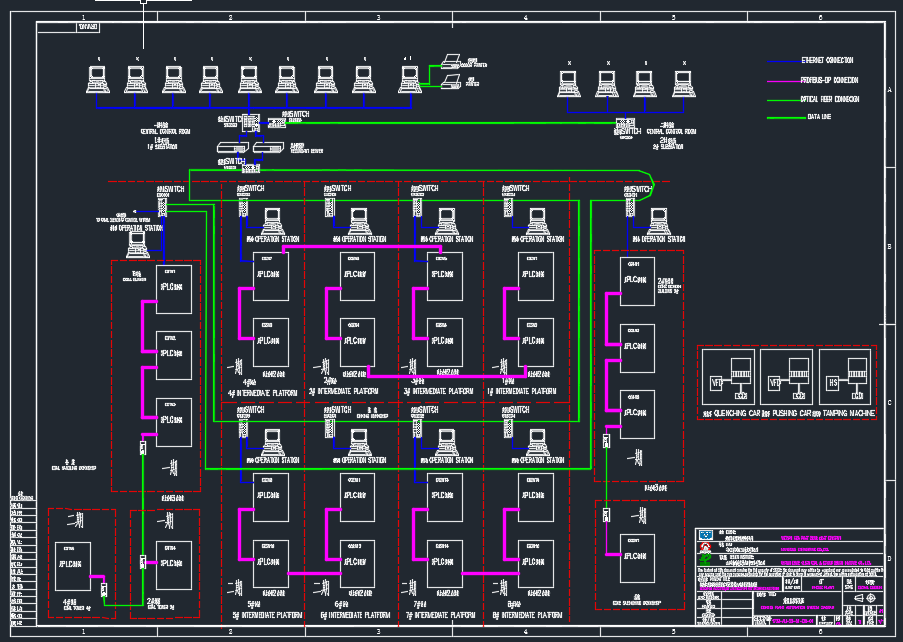Pick the Pushing Car diagram block
Viewport: 903px width, 642px height.
click(x=785, y=370)
